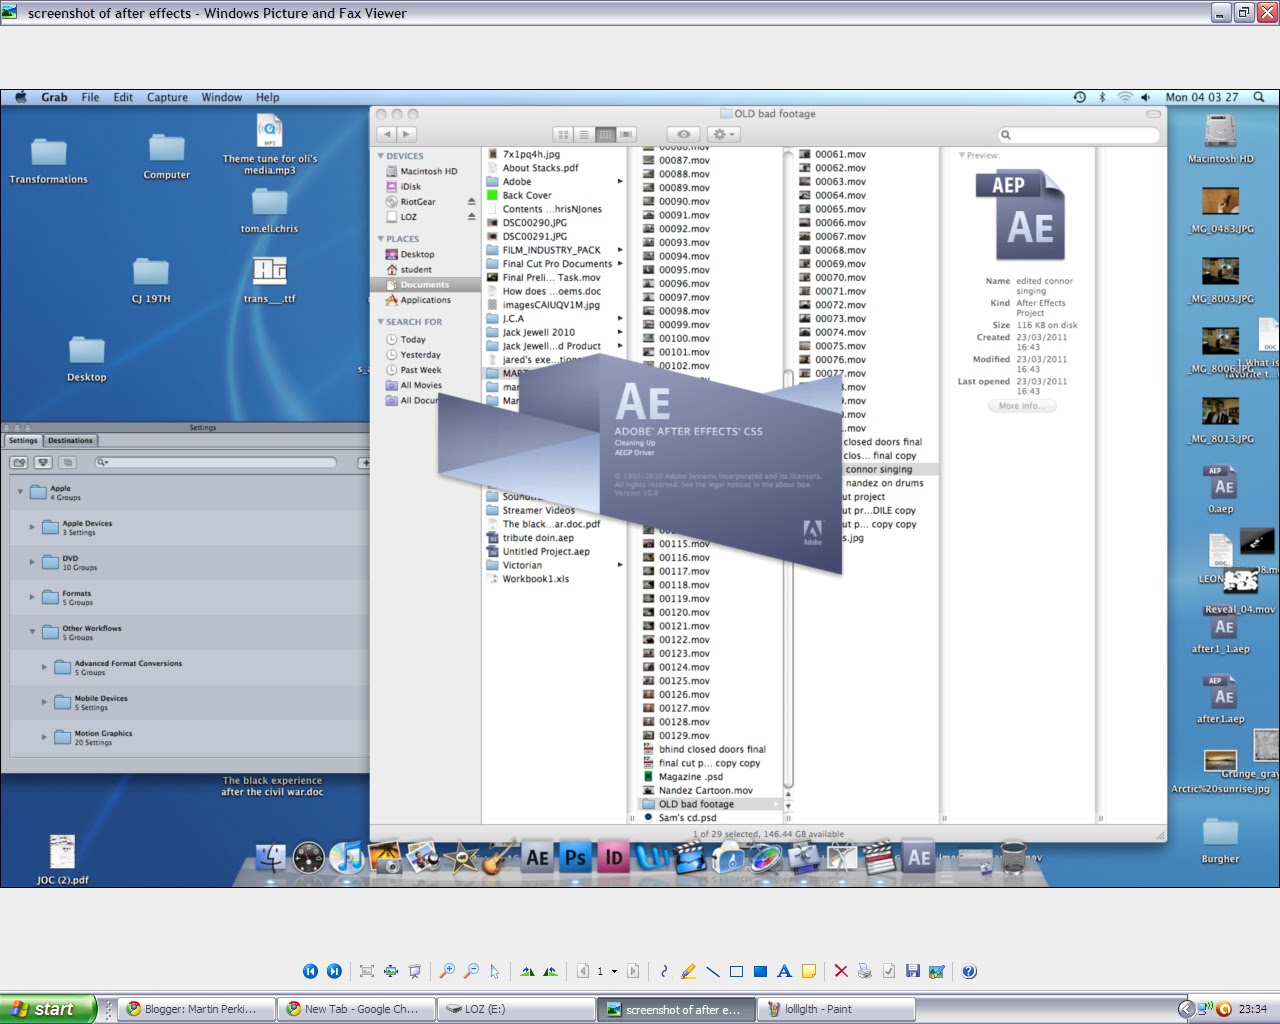
Task: Click the eject icon next to LOZ
Action: click(472, 216)
